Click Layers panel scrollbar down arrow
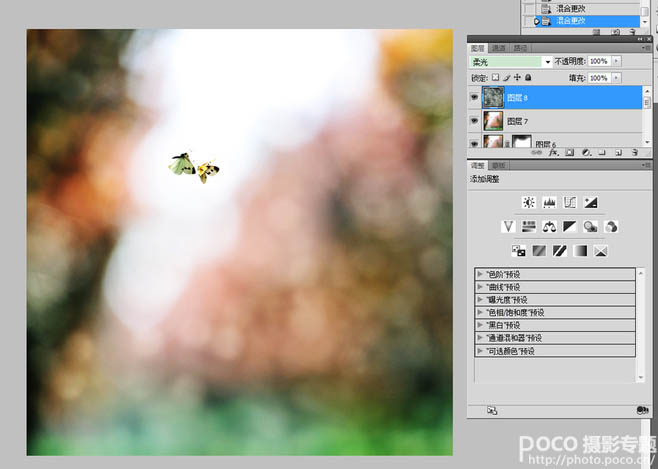 pyautogui.click(x=647, y=143)
